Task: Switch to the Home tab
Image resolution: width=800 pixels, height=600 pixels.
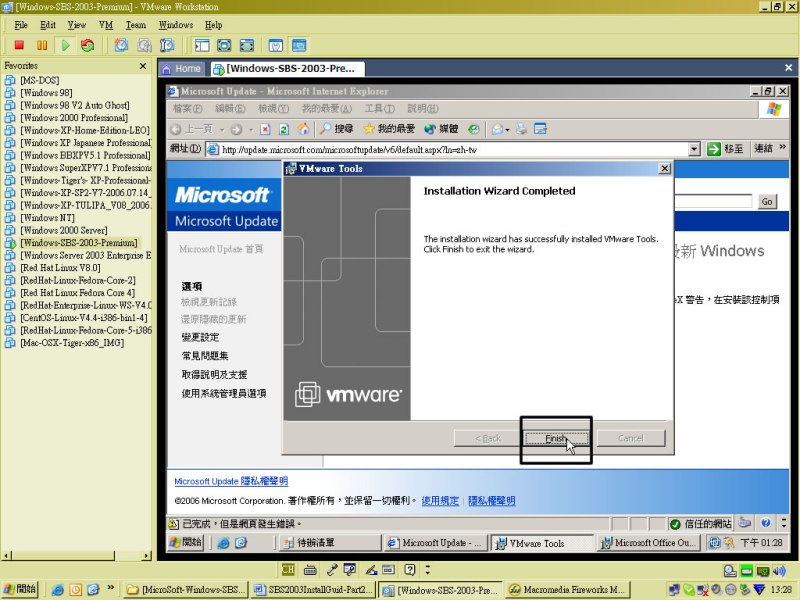Action: point(182,68)
